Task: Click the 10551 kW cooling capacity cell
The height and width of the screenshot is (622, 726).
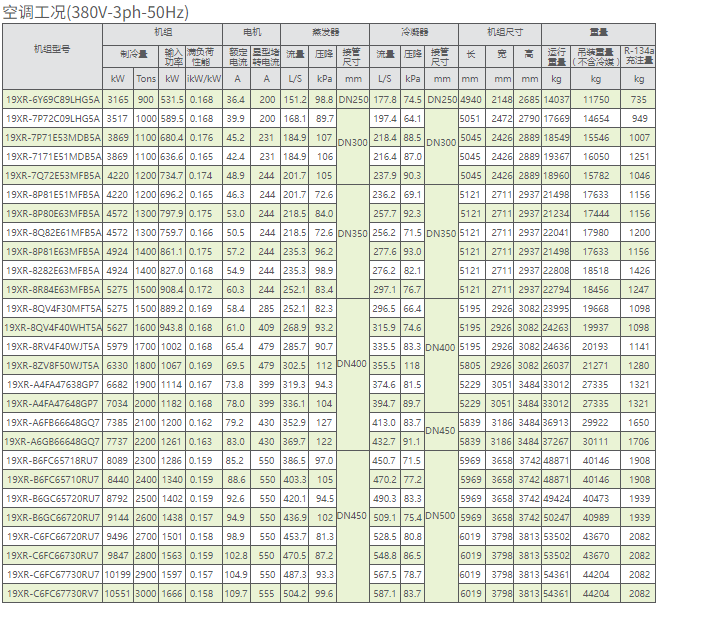Action: 118,593
